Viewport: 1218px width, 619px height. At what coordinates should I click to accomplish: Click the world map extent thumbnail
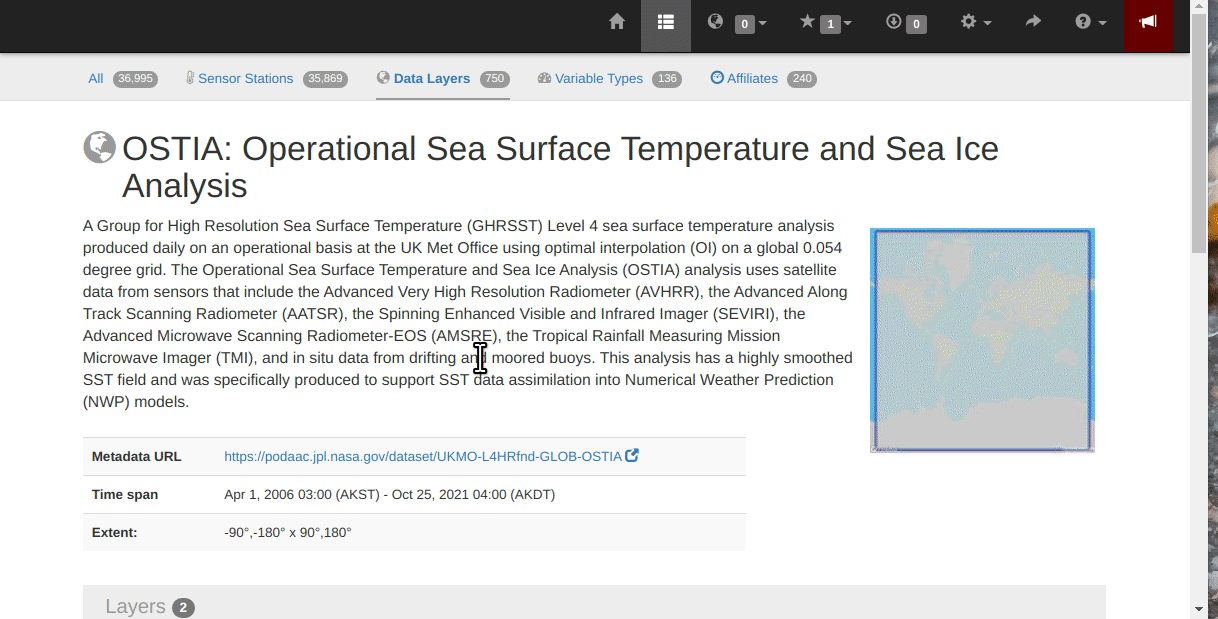(982, 340)
